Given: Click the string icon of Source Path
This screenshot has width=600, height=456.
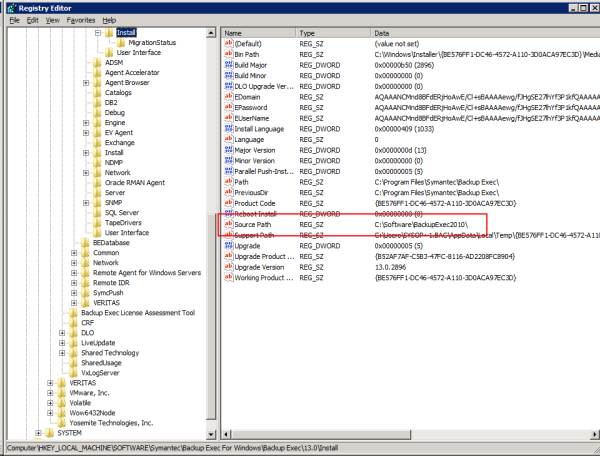Looking at the screenshot, I should tap(228, 224).
